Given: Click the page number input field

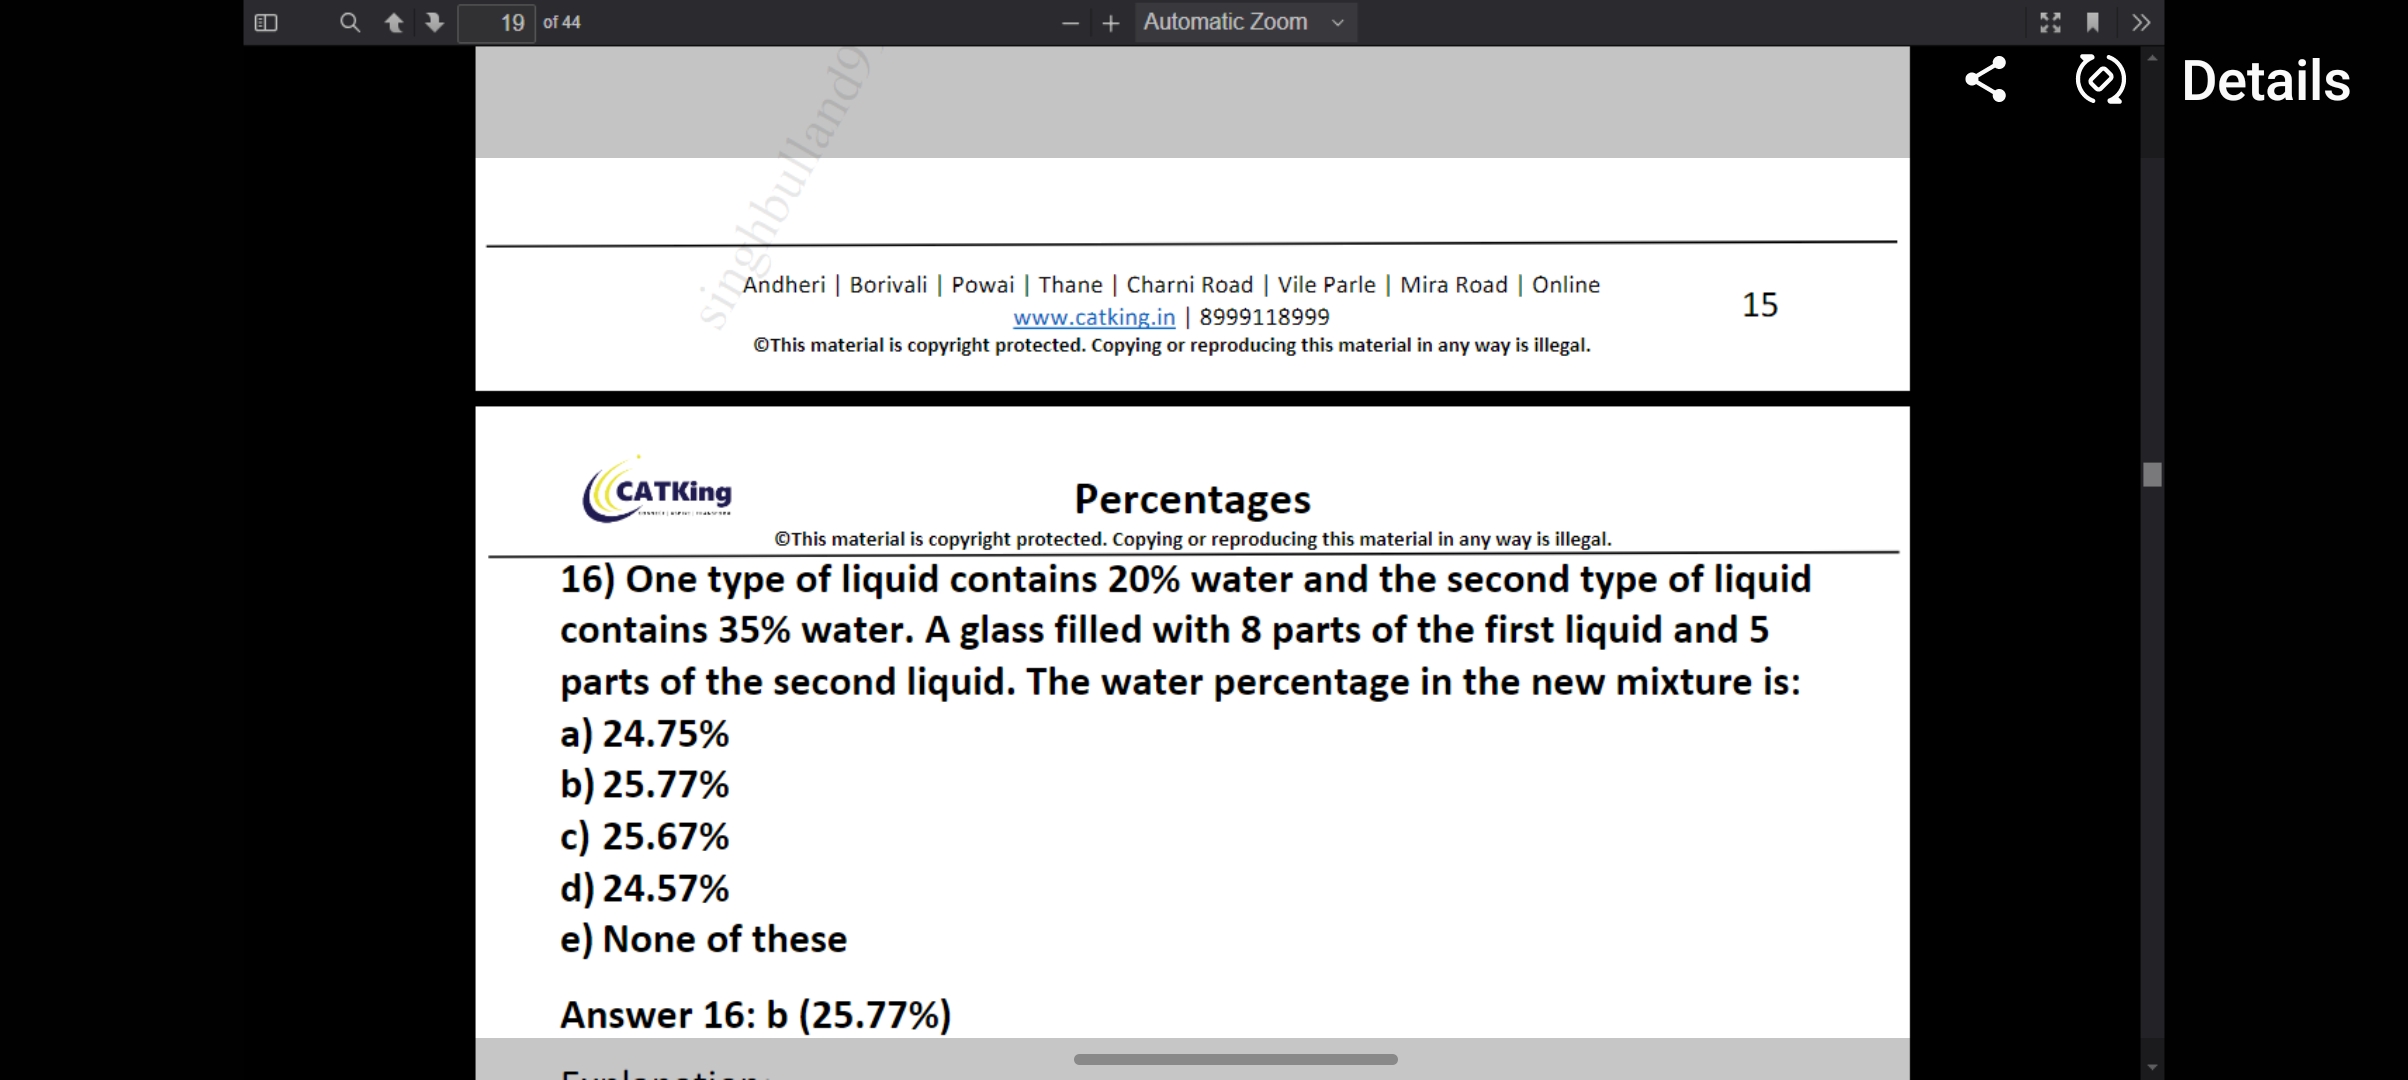Looking at the screenshot, I should tap(496, 22).
